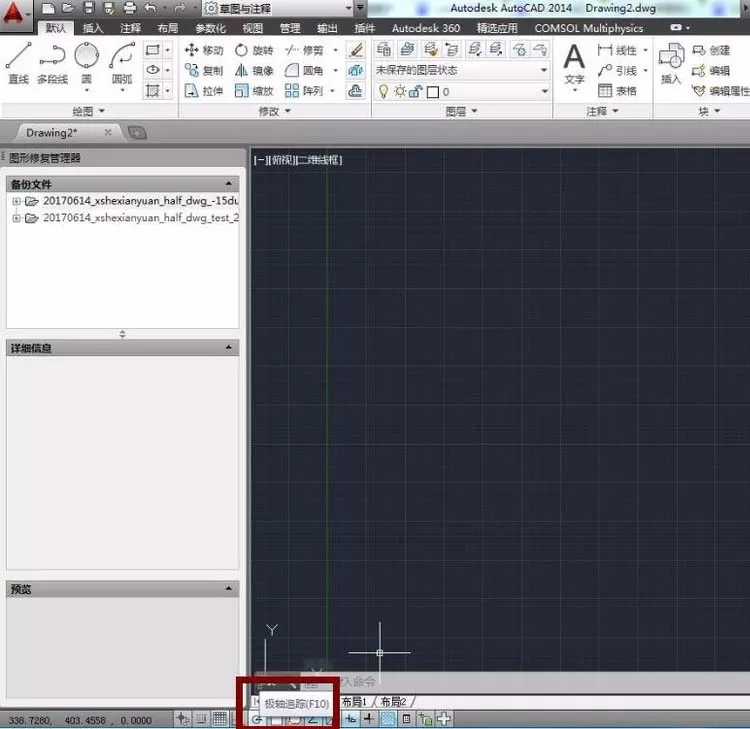Select the 拉伸 (Stretch) tool
The width and height of the screenshot is (750, 729).
tap(204, 91)
